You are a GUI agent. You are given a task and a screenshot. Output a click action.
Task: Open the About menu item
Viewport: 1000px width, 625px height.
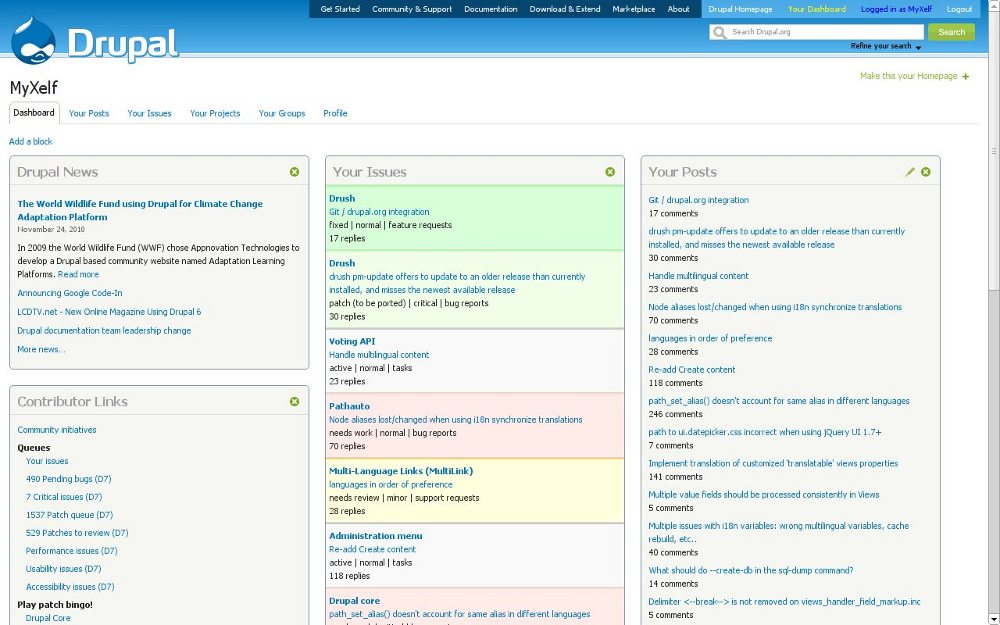click(679, 9)
